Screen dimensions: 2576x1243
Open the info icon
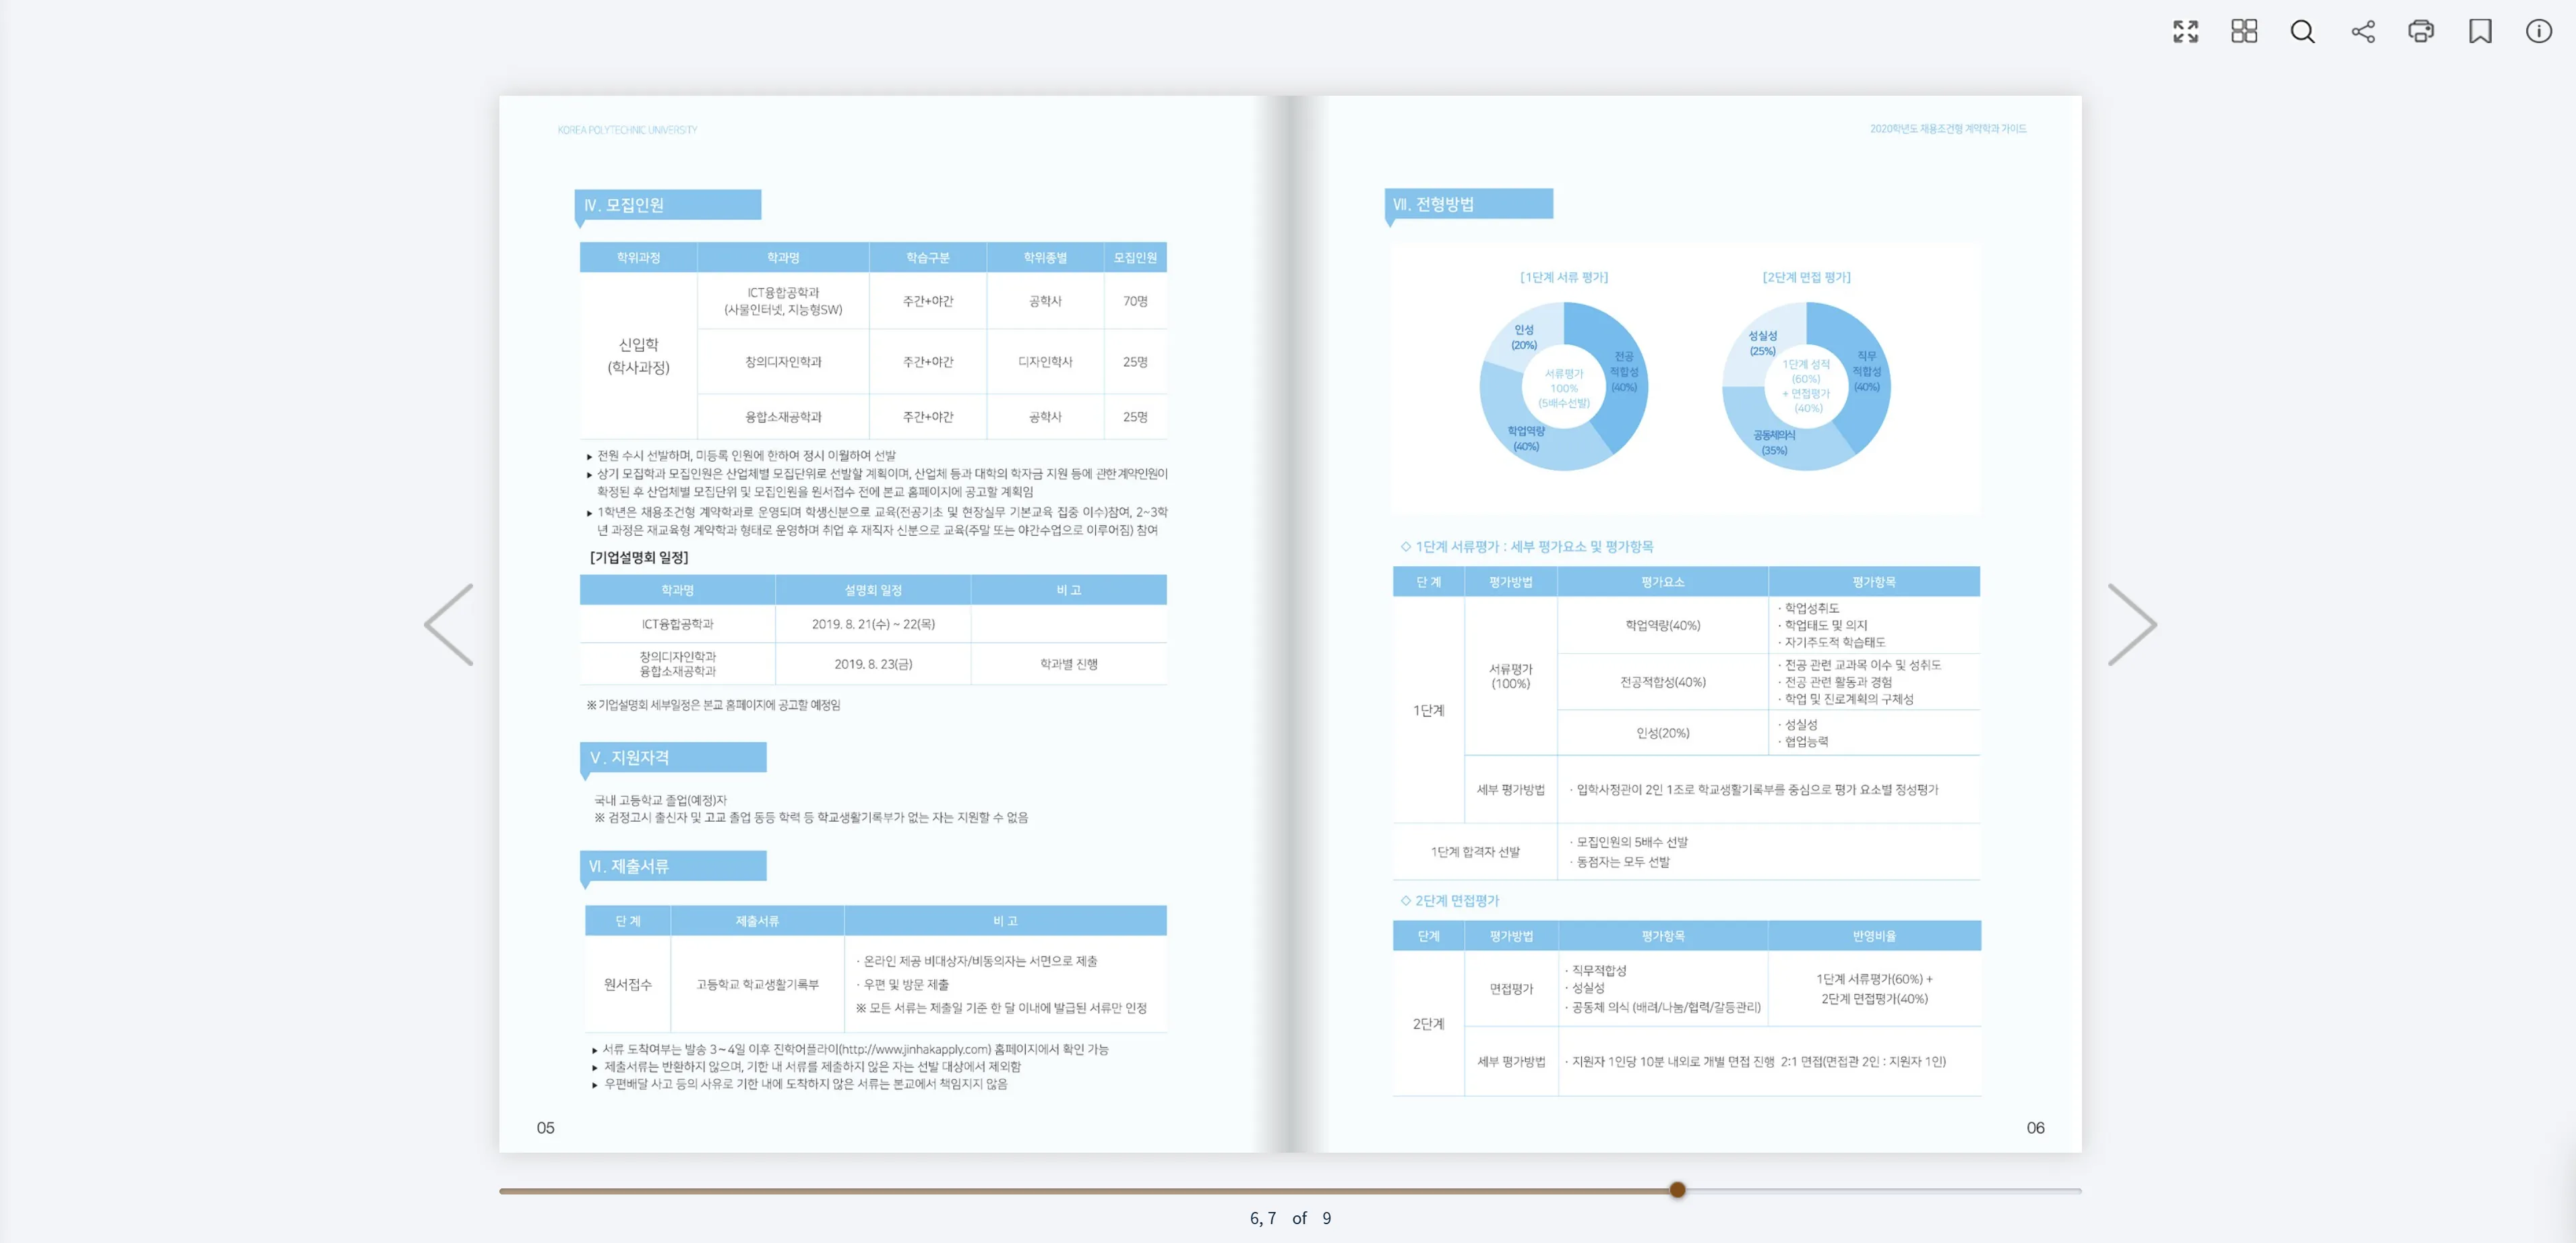pyautogui.click(x=2539, y=31)
